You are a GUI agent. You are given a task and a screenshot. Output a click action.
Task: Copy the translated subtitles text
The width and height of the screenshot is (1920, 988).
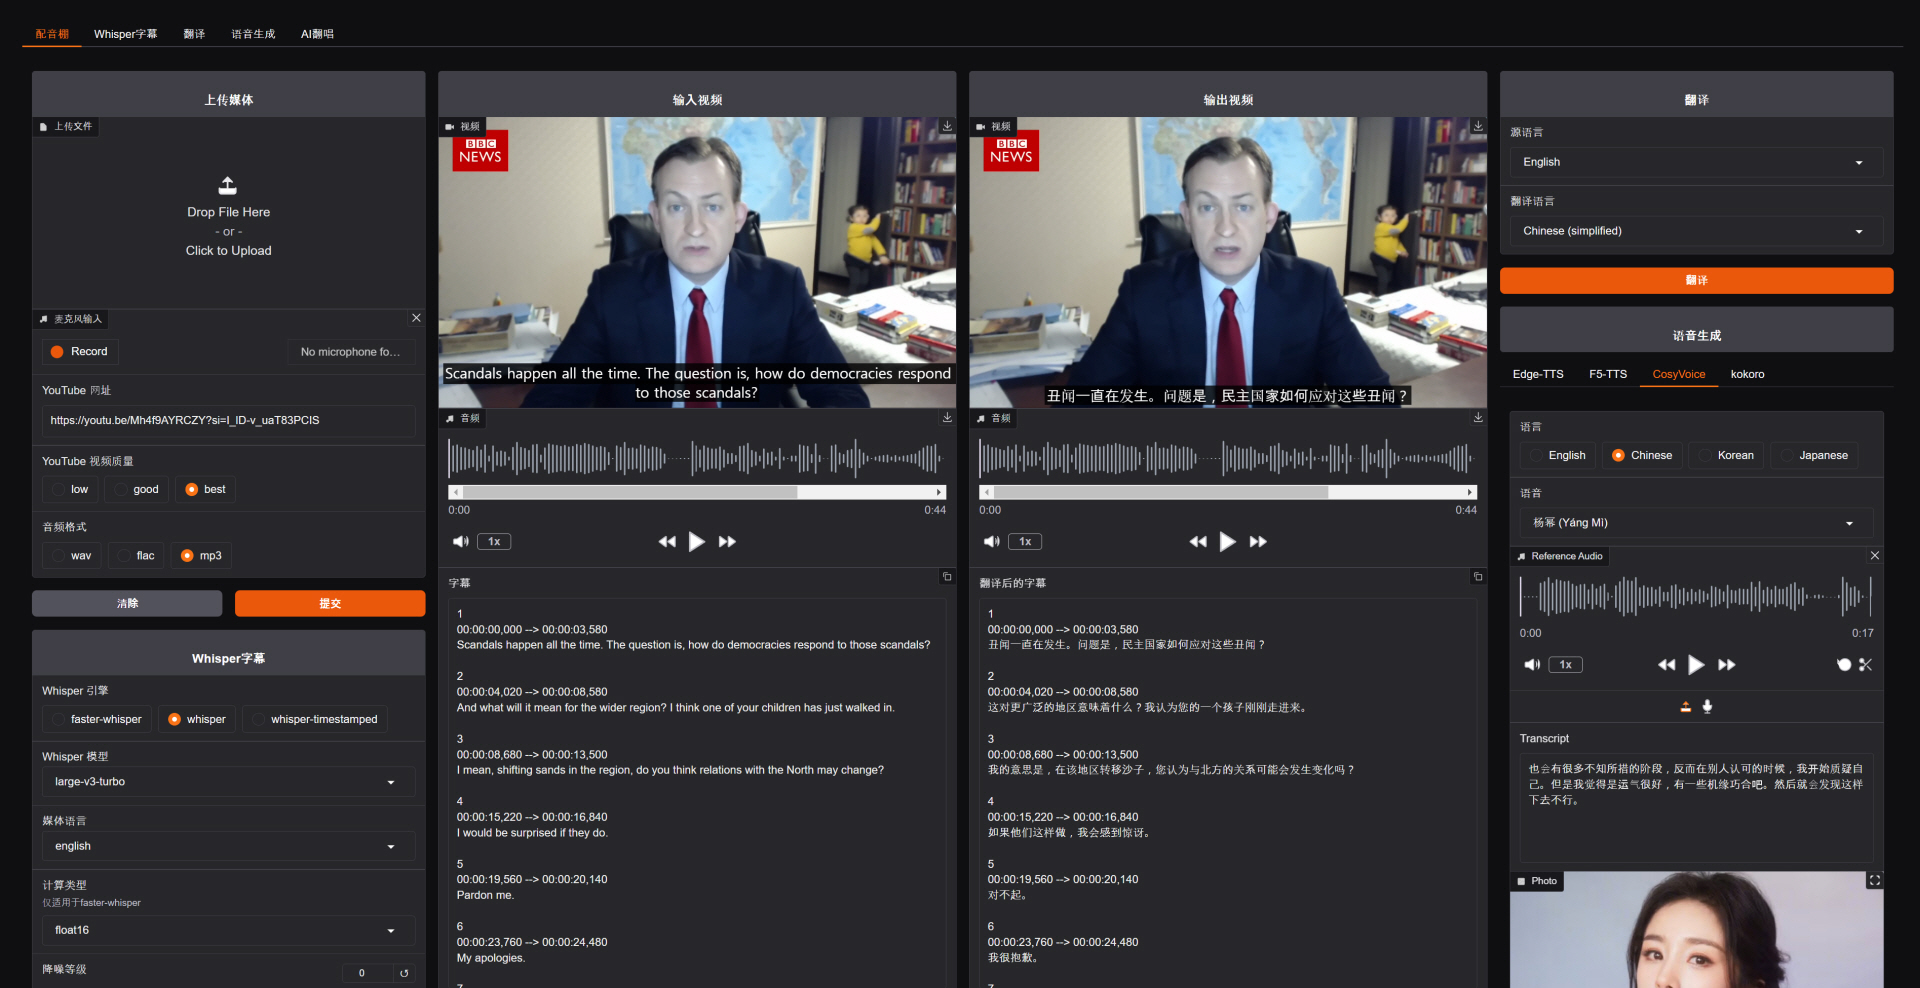pyautogui.click(x=1478, y=577)
